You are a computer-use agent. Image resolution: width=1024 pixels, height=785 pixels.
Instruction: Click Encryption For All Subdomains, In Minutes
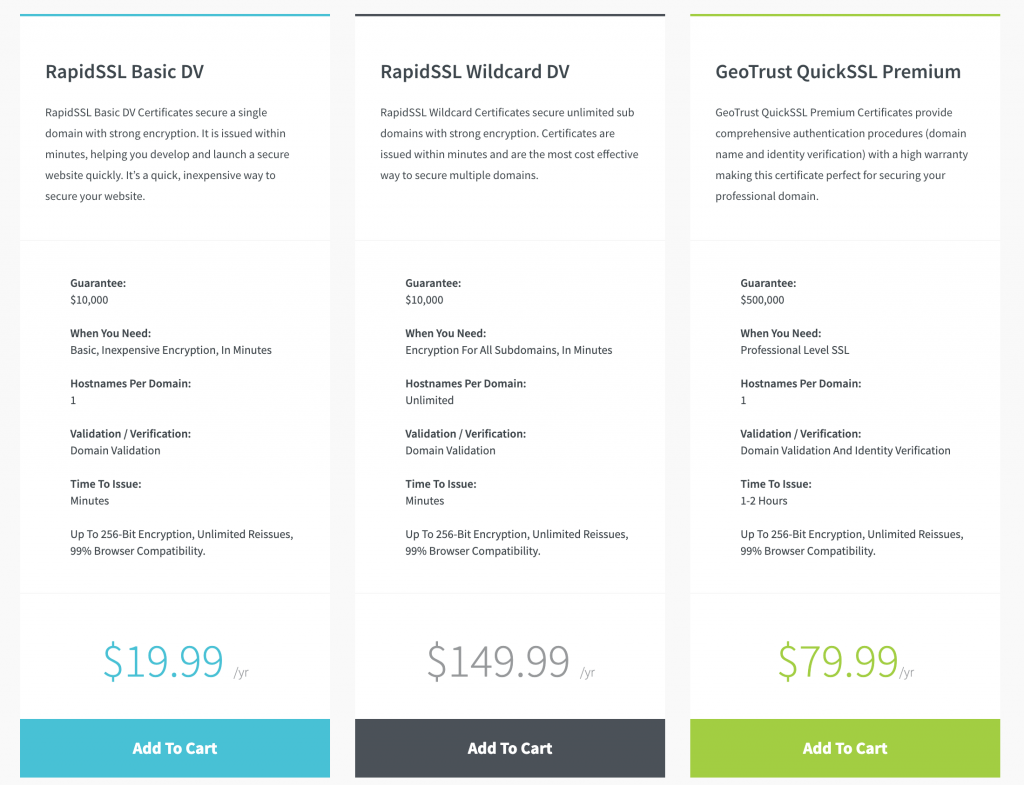tap(509, 350)
